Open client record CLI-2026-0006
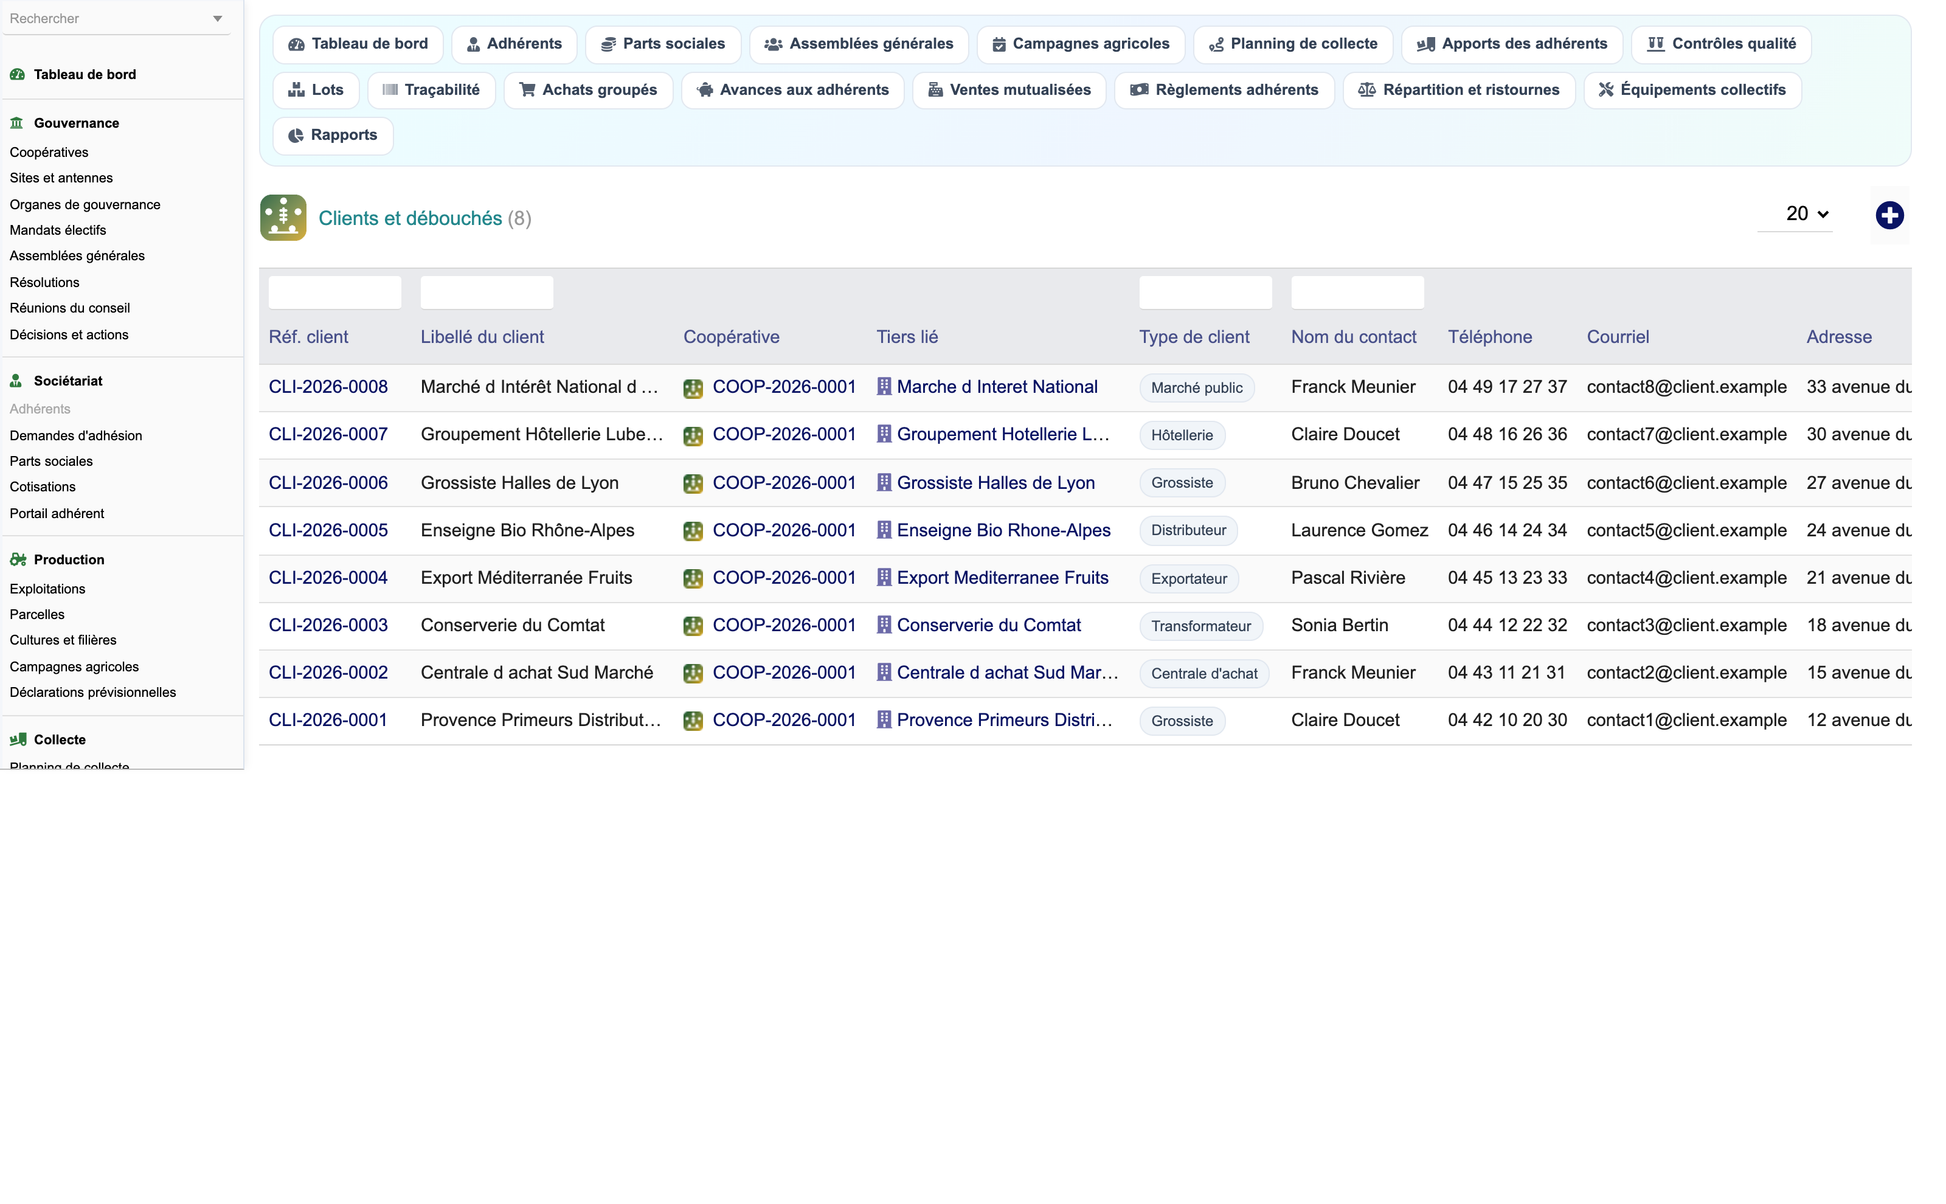Viewport: 1946px width, 1204px height. [x=328, y=483]
